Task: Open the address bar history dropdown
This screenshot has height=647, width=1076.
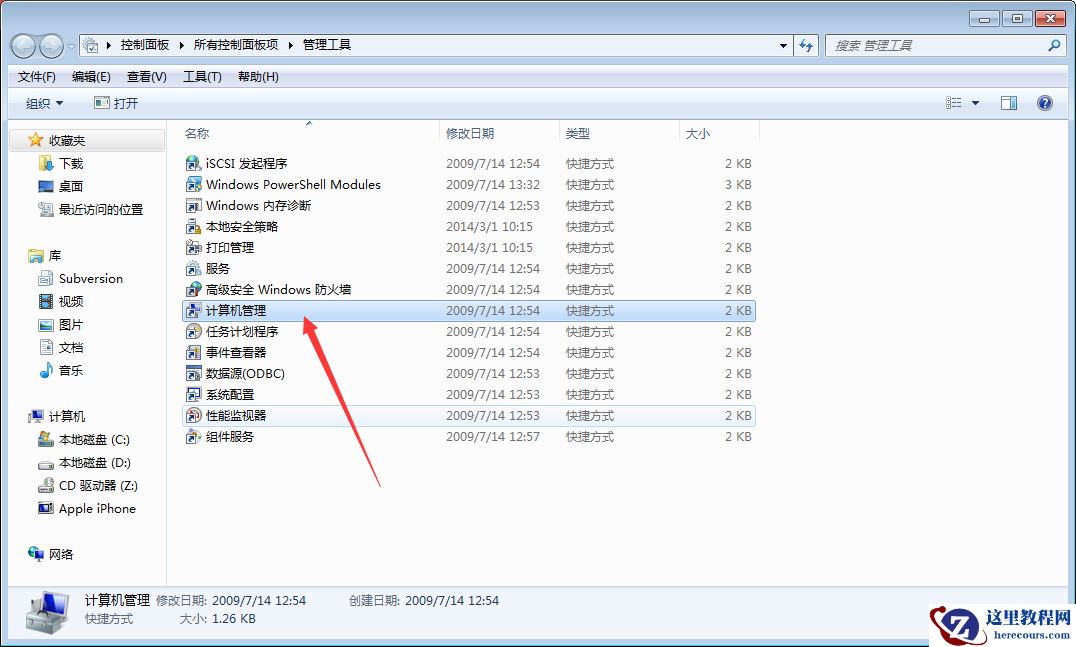Action: (x=784, y=44)
